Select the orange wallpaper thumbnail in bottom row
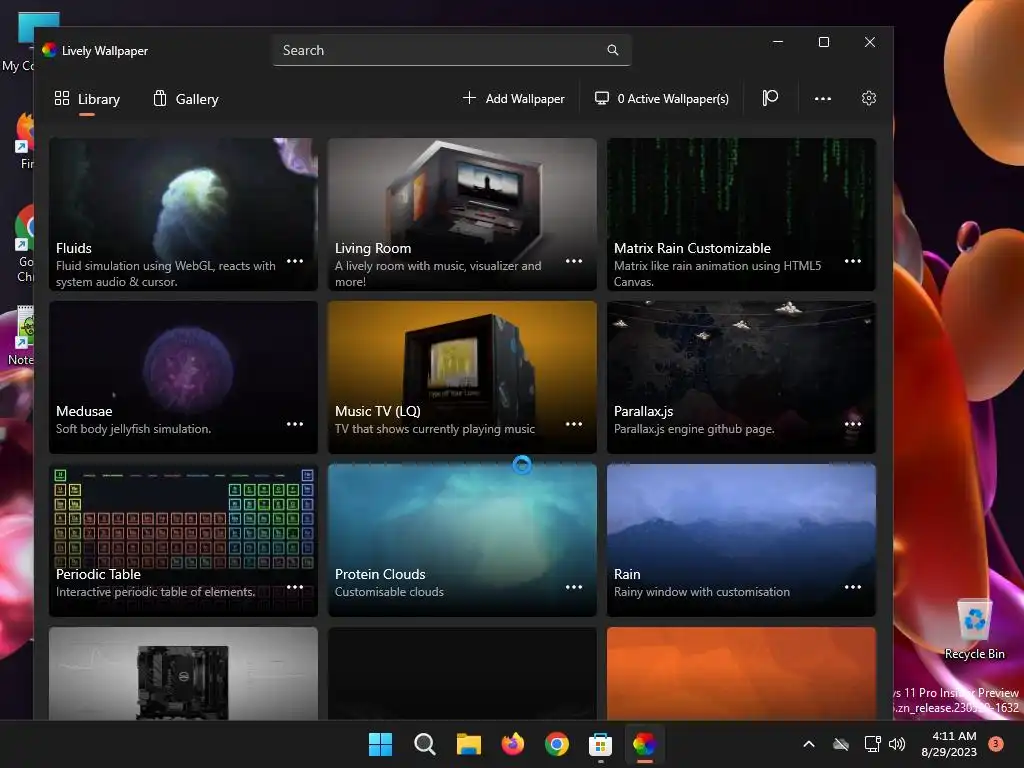This screenshot has height=768, width=1024. pos(741,673)
